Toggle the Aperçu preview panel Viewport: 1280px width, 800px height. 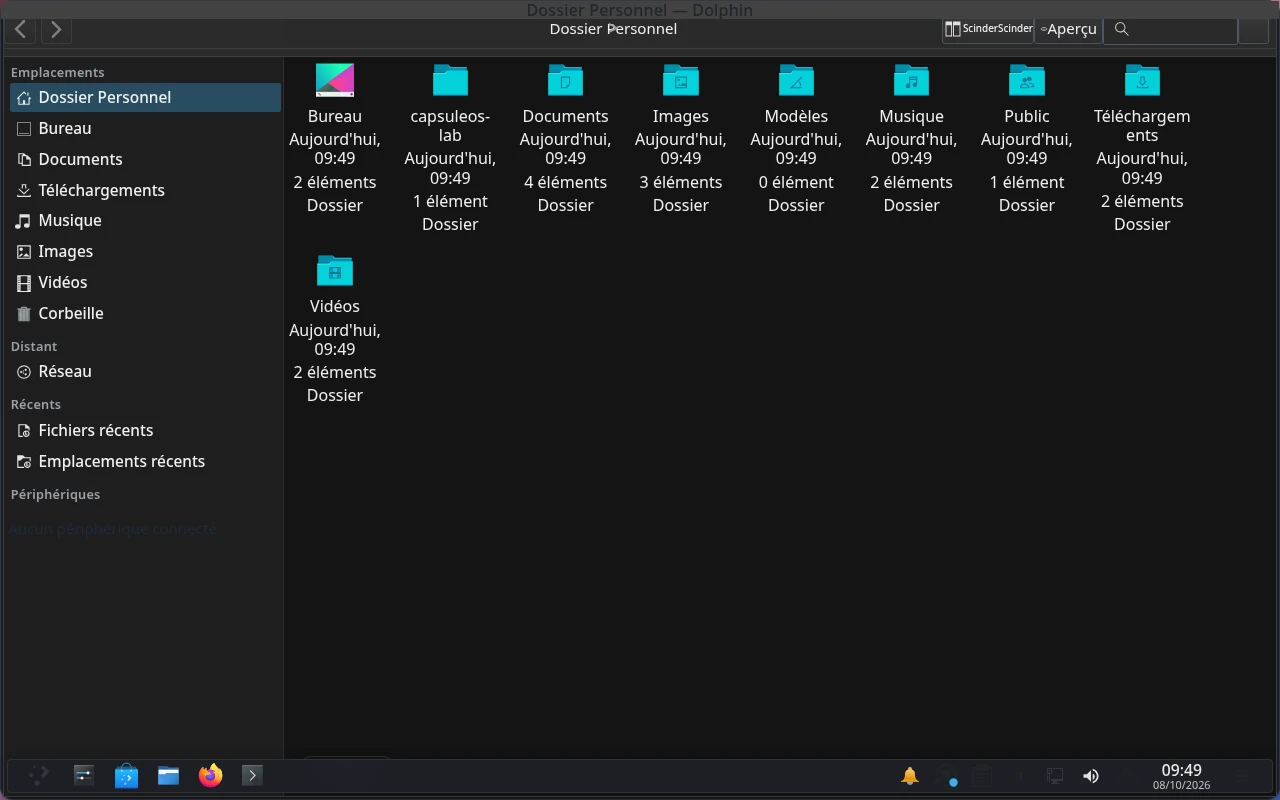(x=1068, y=29)
